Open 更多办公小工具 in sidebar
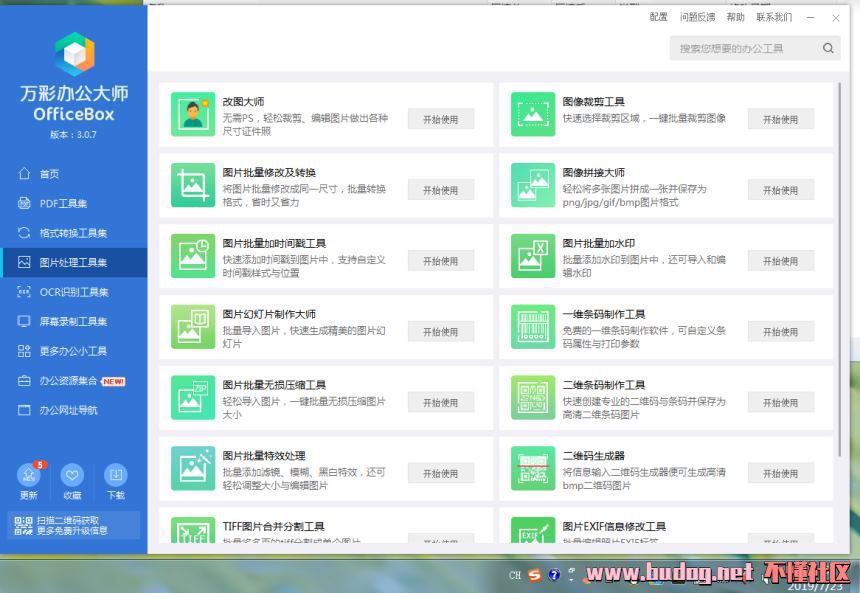860x593 pixels. click(x=73, y=351)
